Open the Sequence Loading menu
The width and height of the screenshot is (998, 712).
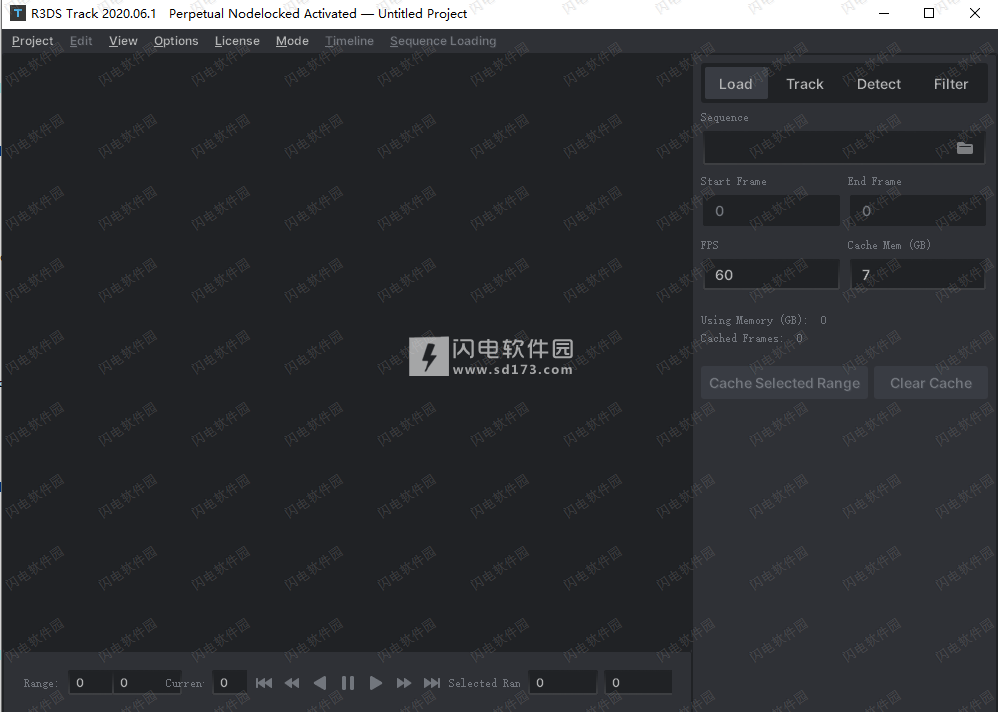pos(443,41)
